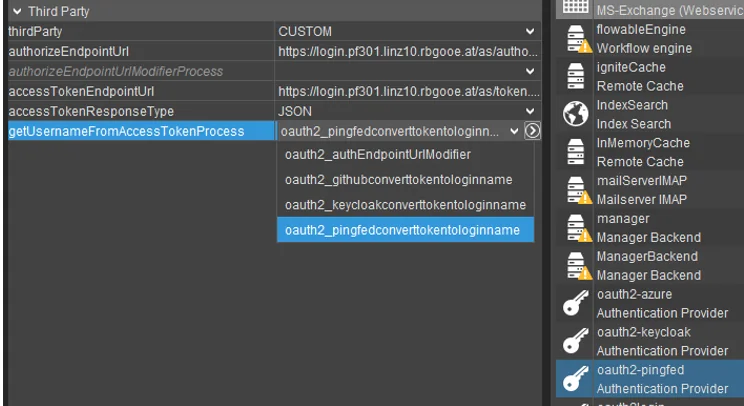Toggle getUsernameFromAccessTokenProcess dropdown arrow
This screenshot has height=406, width=744.
point(514,131)
